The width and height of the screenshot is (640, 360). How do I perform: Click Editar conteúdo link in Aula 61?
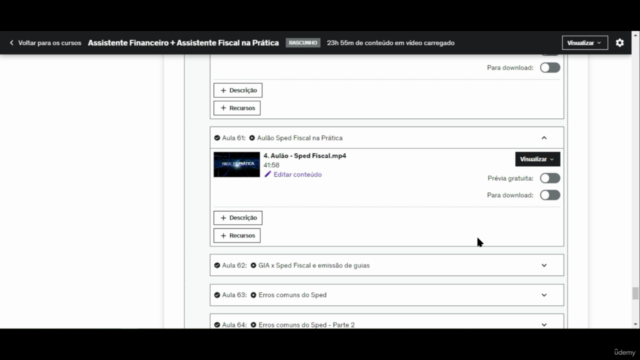(298, 174)
